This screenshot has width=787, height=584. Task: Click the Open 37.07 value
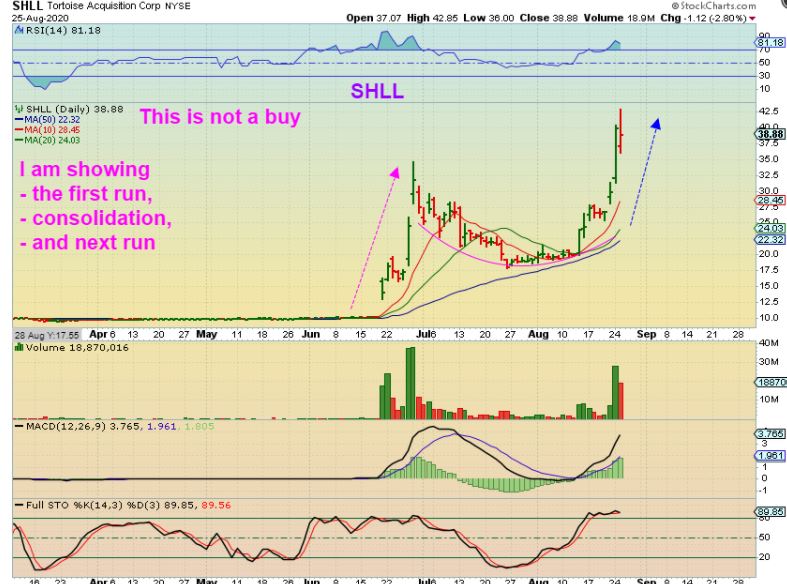pyautogui.click(x=373, y=18)
